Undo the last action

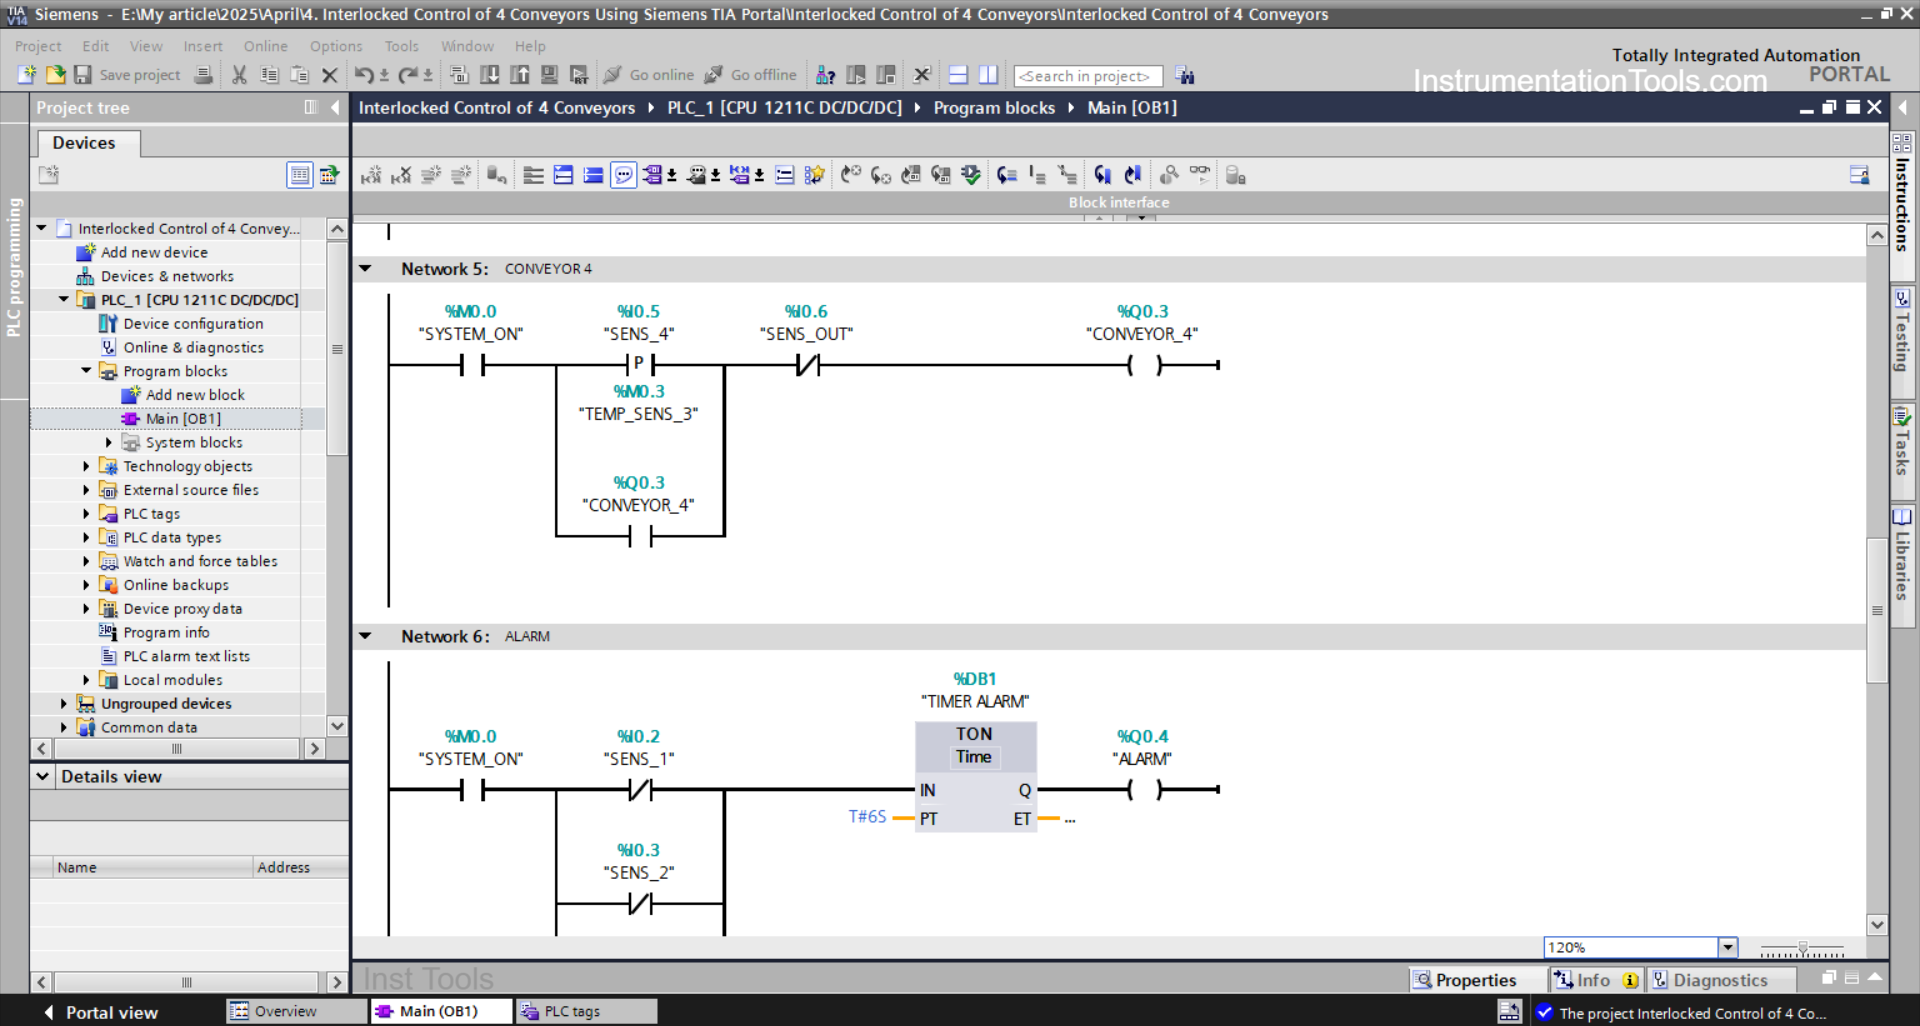[363, 74]
